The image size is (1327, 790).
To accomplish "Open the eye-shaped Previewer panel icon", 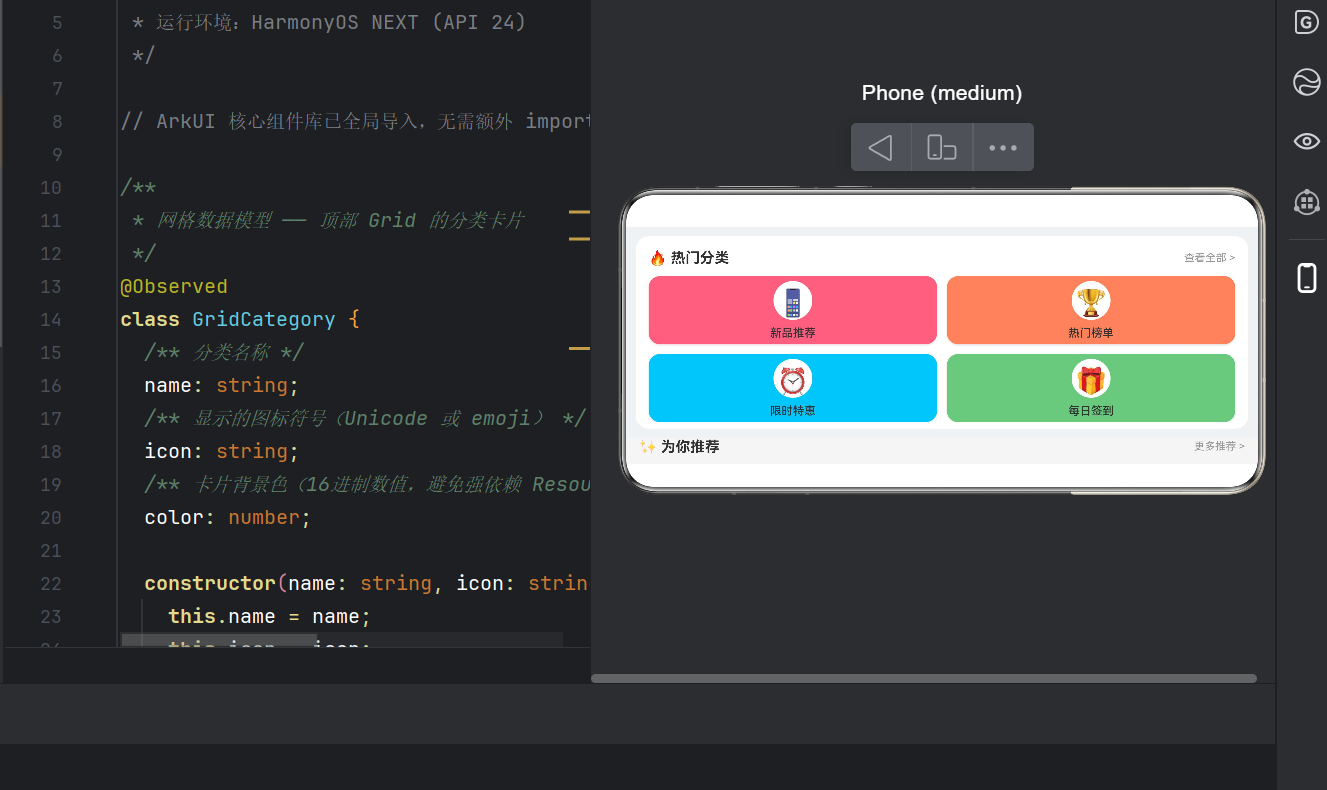I will click(1306, 141).
